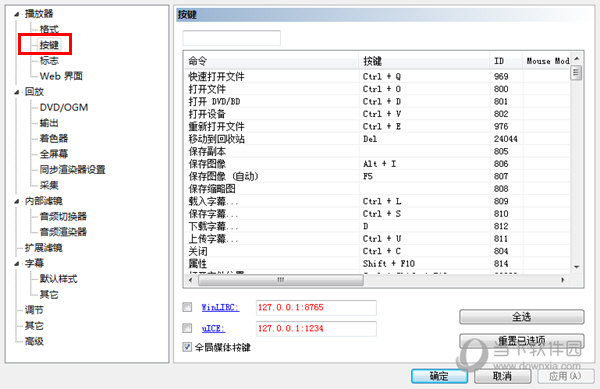This screenshot has width=600, height=389.
Task: Collapse the 字幕 tree node
Action: (16, 264)
